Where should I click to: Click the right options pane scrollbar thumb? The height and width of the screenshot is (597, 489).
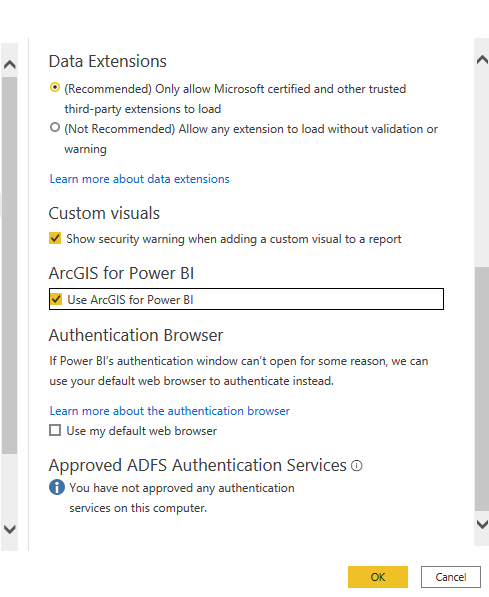482,389
